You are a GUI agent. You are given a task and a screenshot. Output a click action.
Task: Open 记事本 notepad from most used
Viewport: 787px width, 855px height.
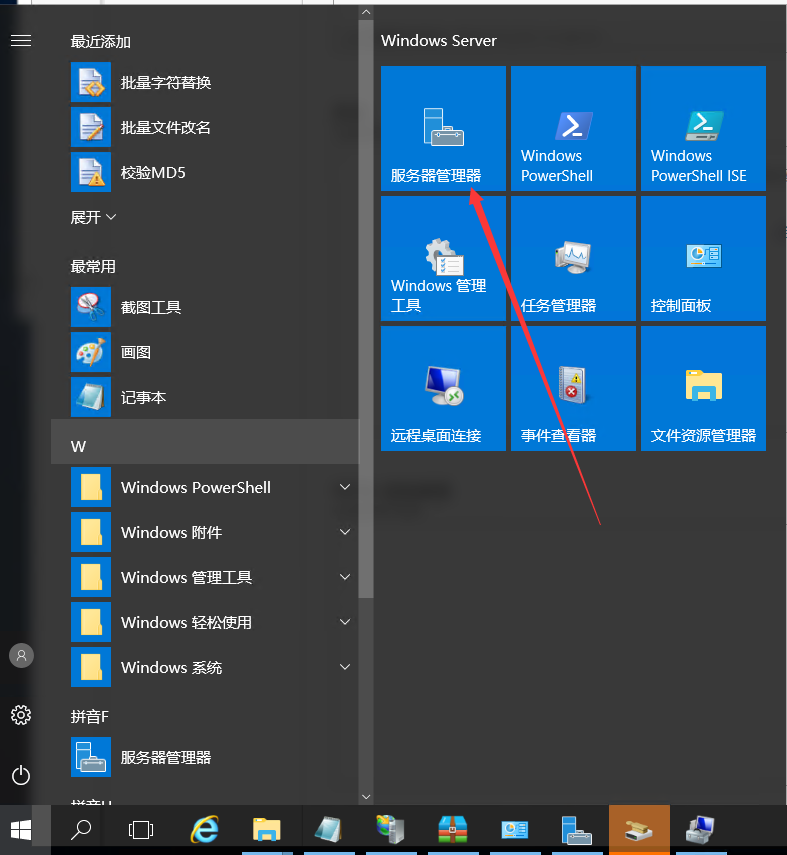(205, 397)
